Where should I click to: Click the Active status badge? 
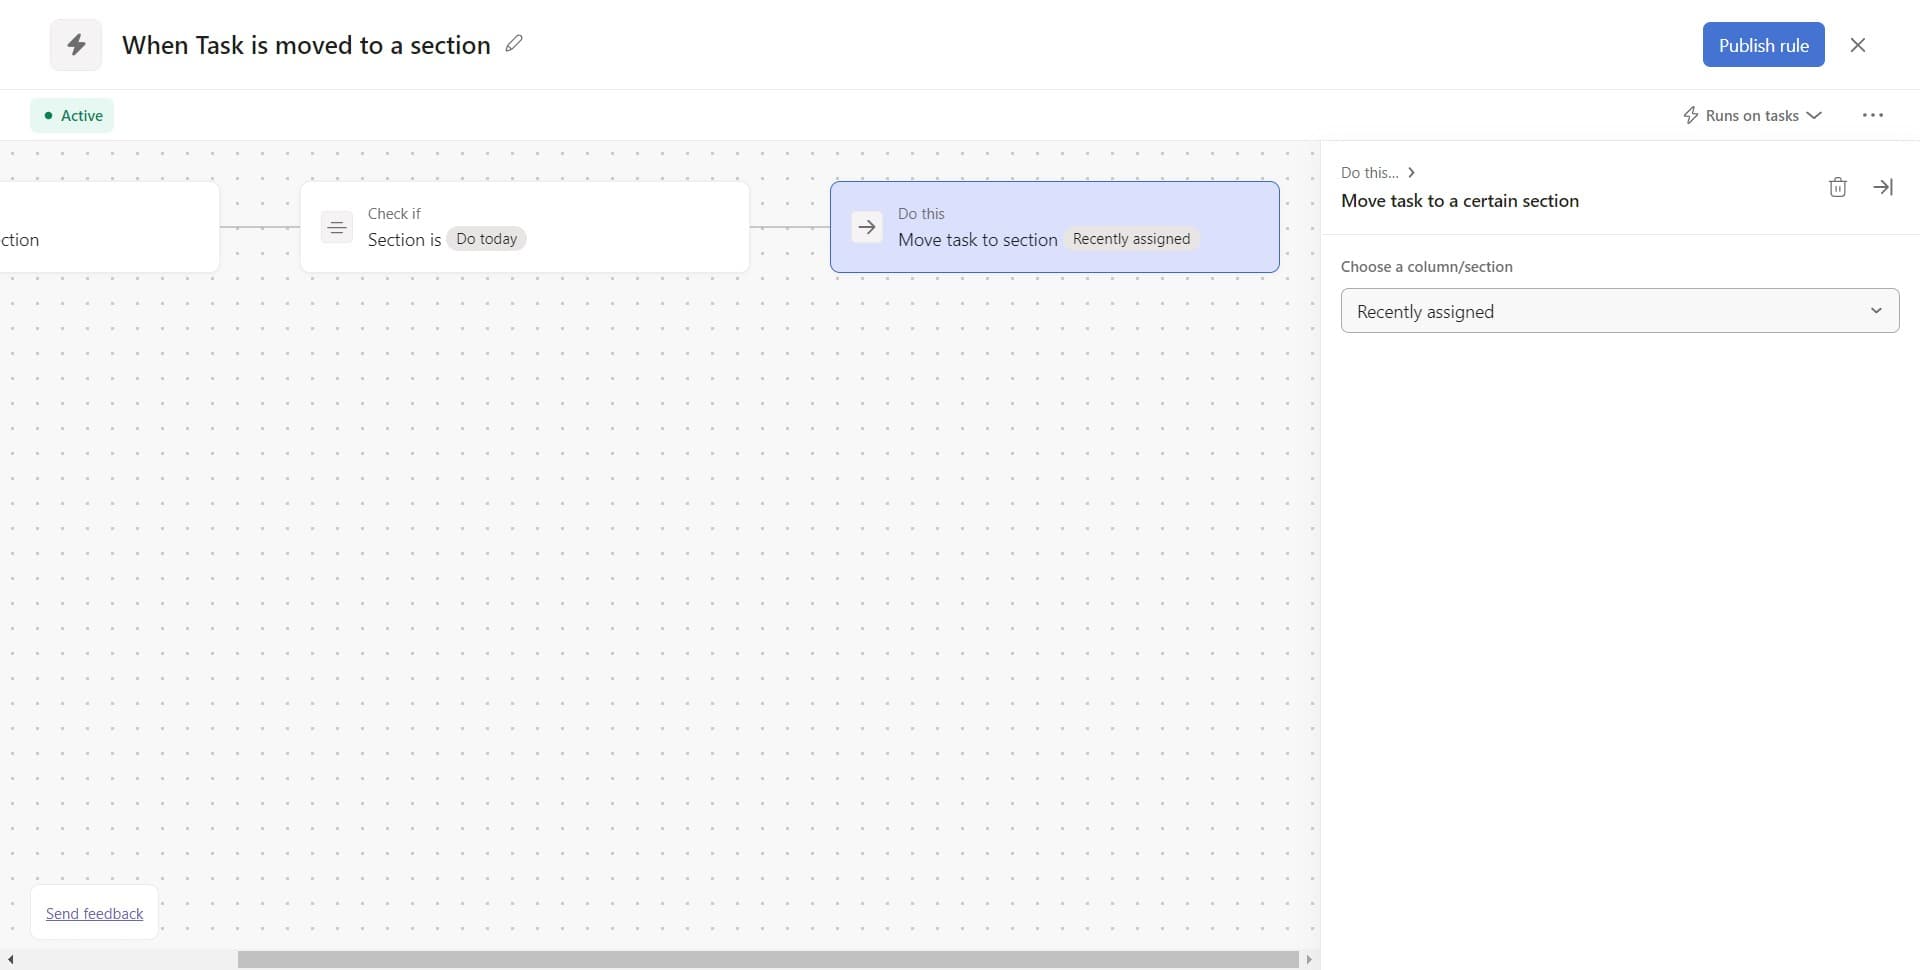[x=72, y=116]
